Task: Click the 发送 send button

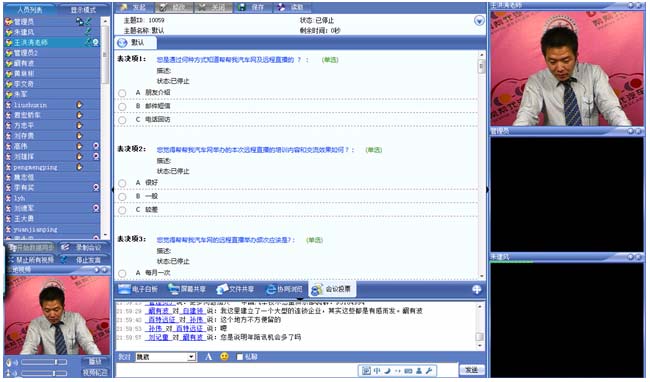Action: (x=472, y=370)
